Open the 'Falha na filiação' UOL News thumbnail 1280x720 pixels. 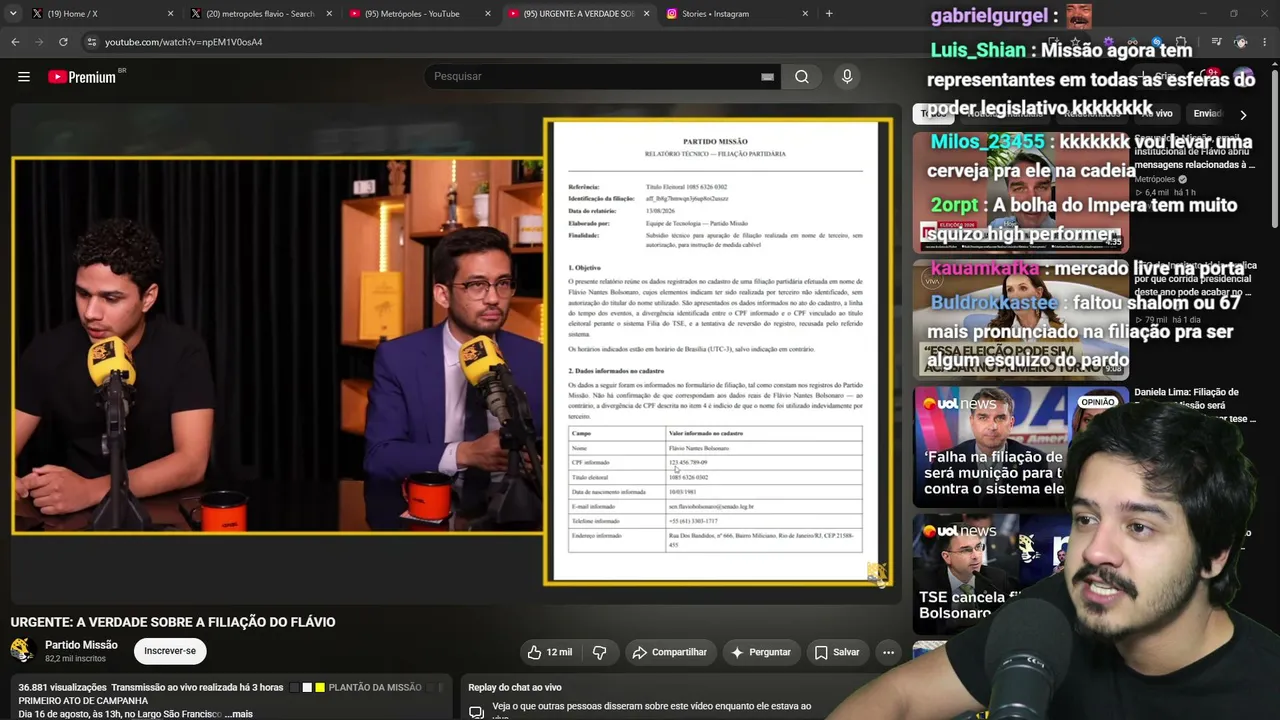click(x=1020, y=447)
